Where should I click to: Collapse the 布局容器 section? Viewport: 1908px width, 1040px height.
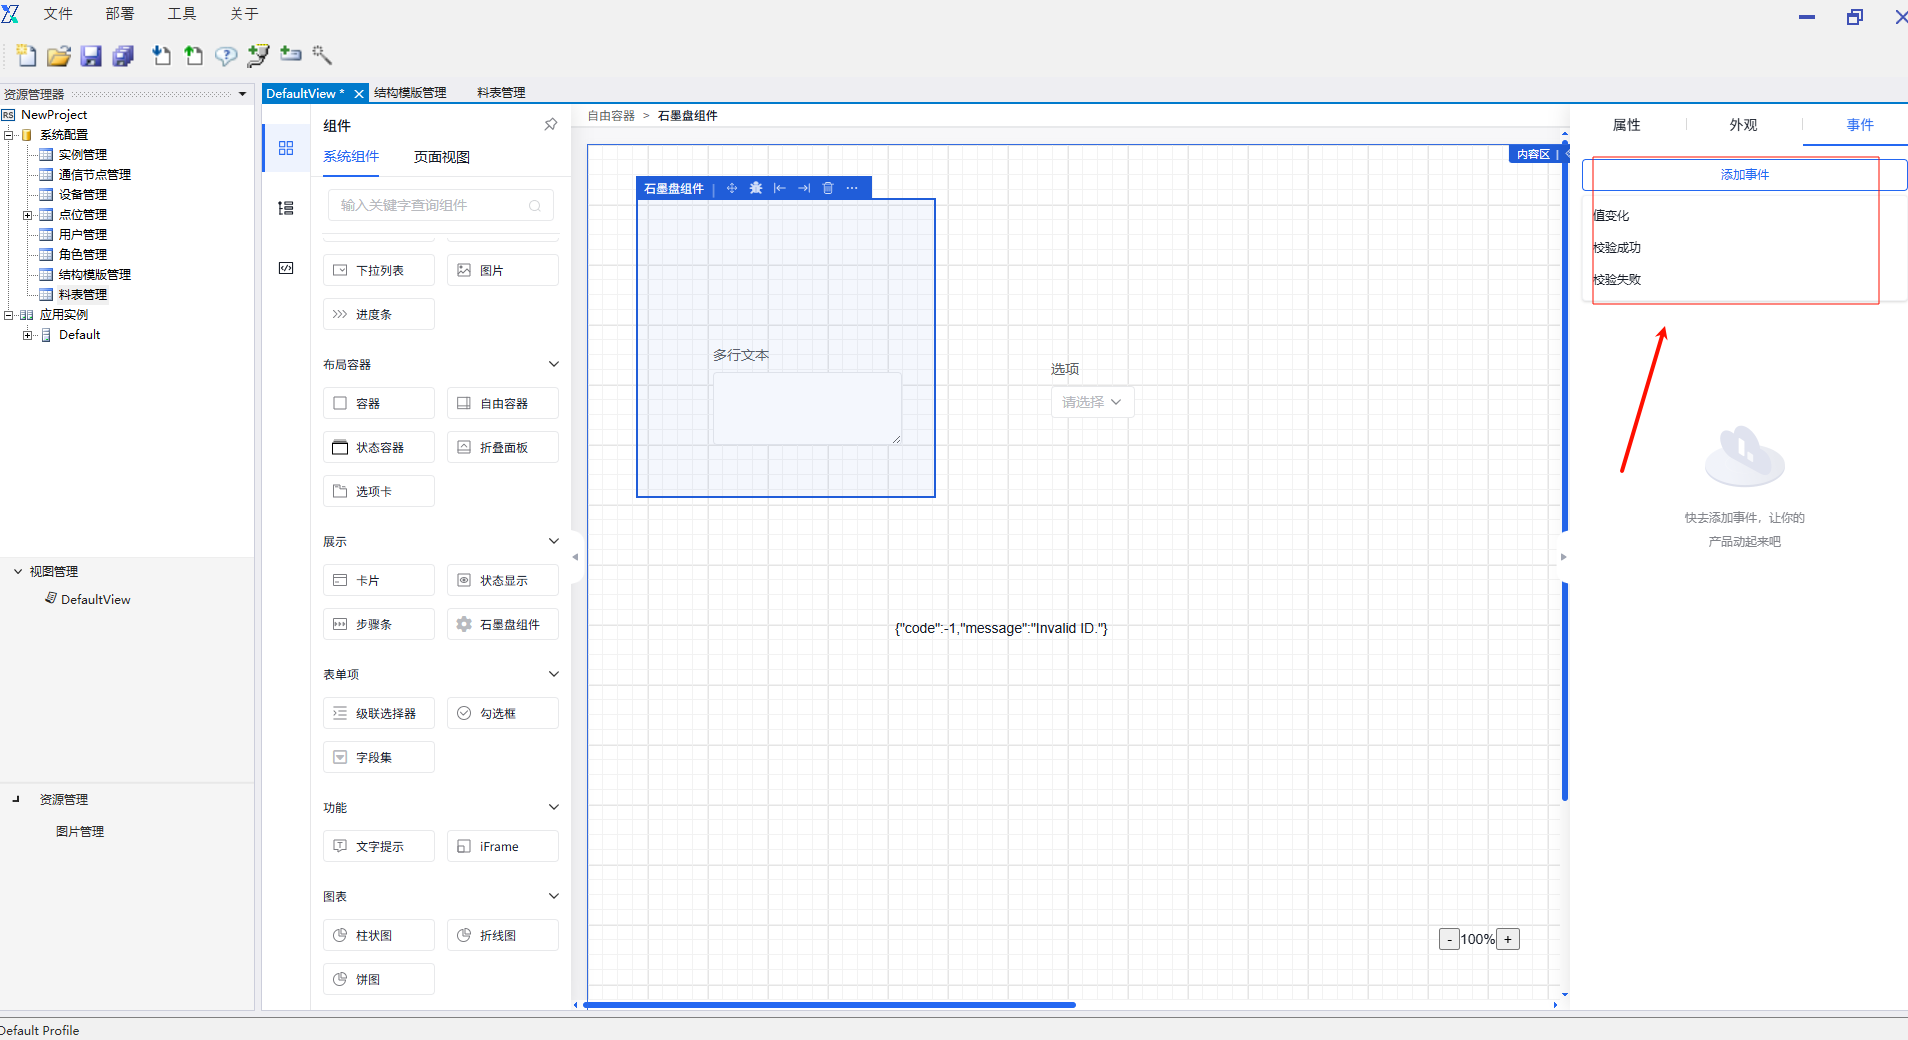[554, 364]
